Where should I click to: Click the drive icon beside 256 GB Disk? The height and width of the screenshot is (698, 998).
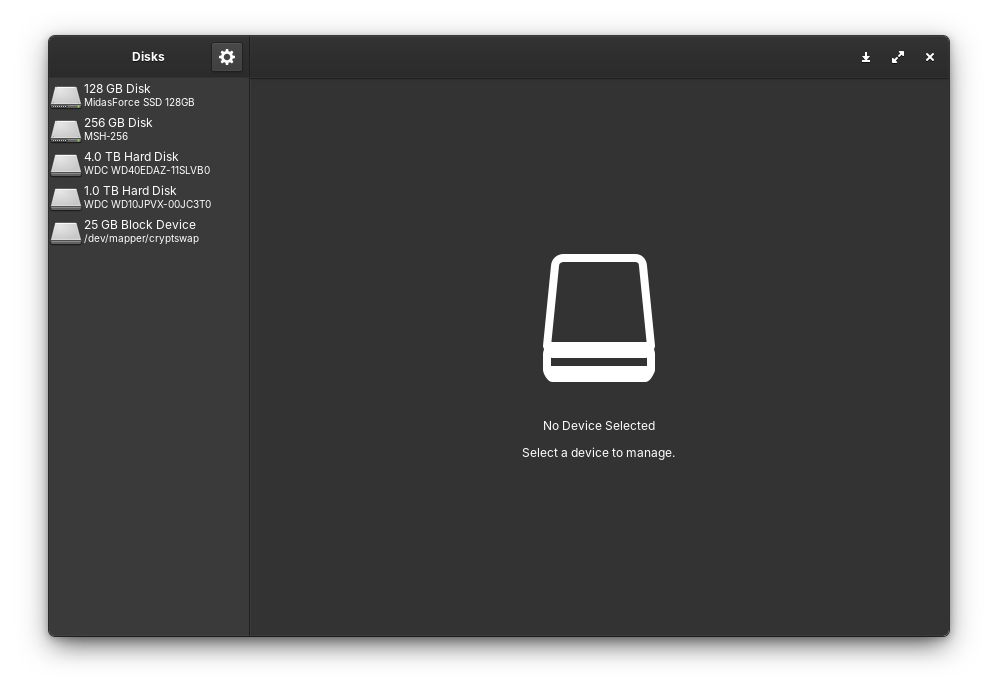click(66, 129)
